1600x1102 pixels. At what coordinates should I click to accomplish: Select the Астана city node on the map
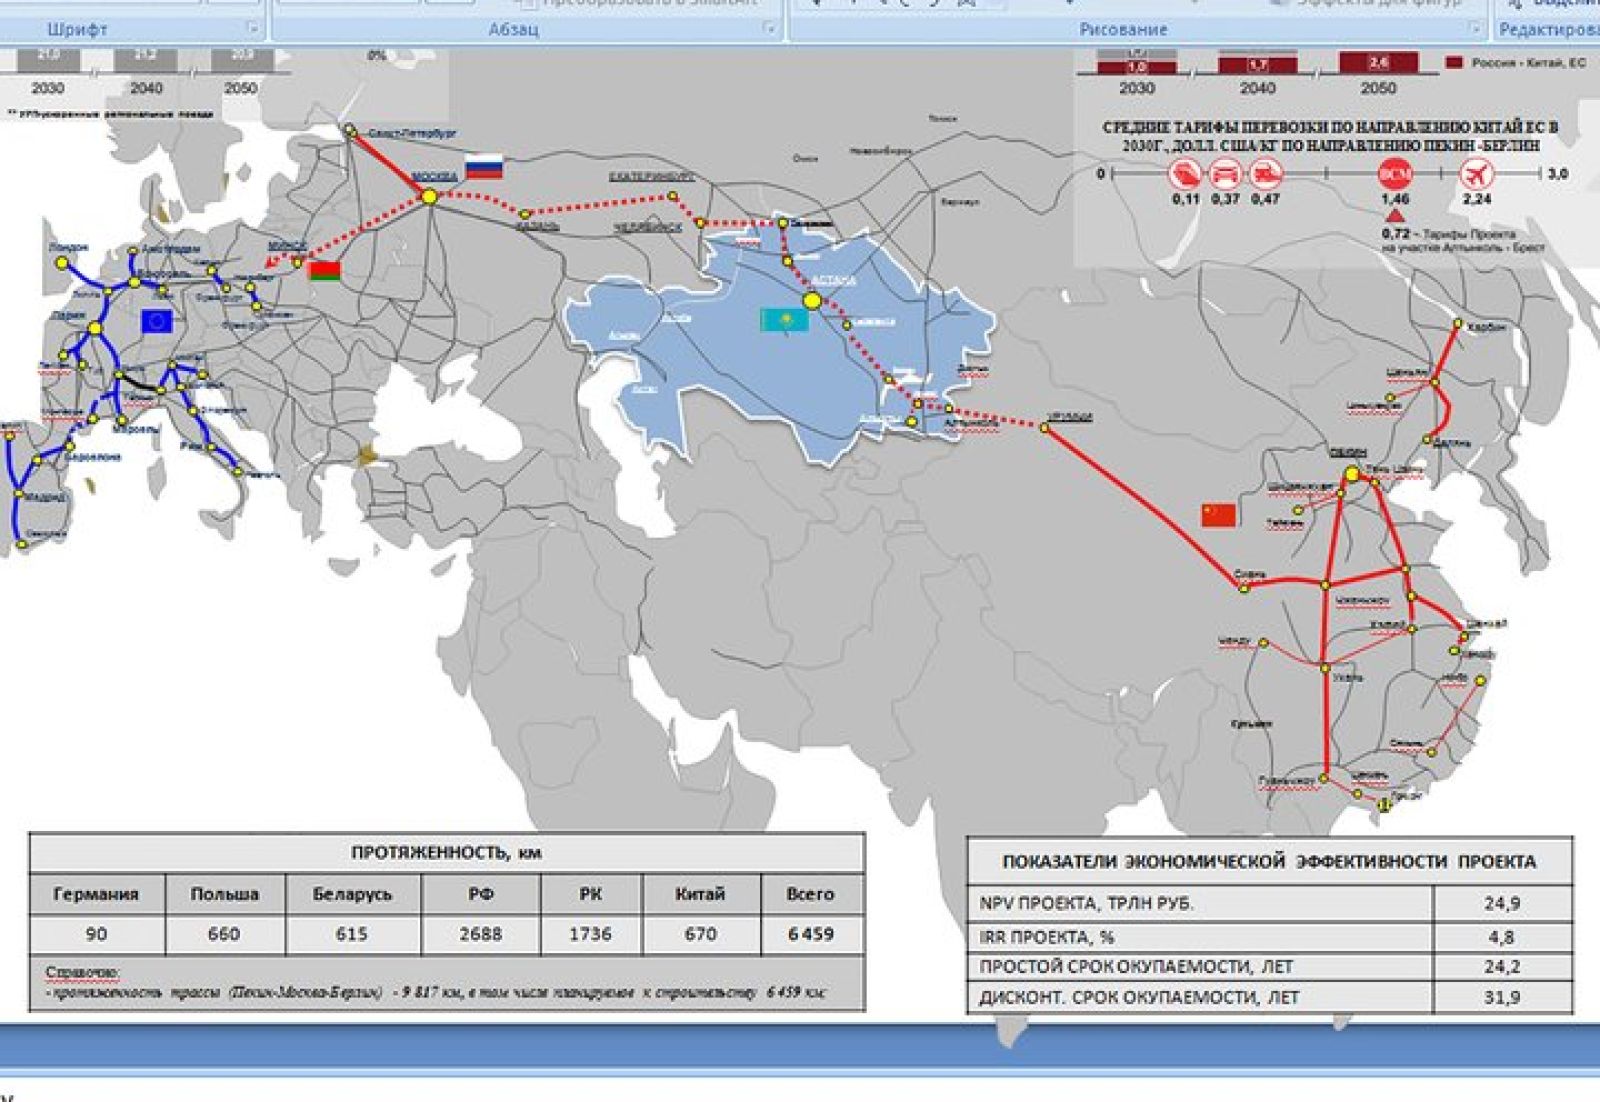(812, 300)
